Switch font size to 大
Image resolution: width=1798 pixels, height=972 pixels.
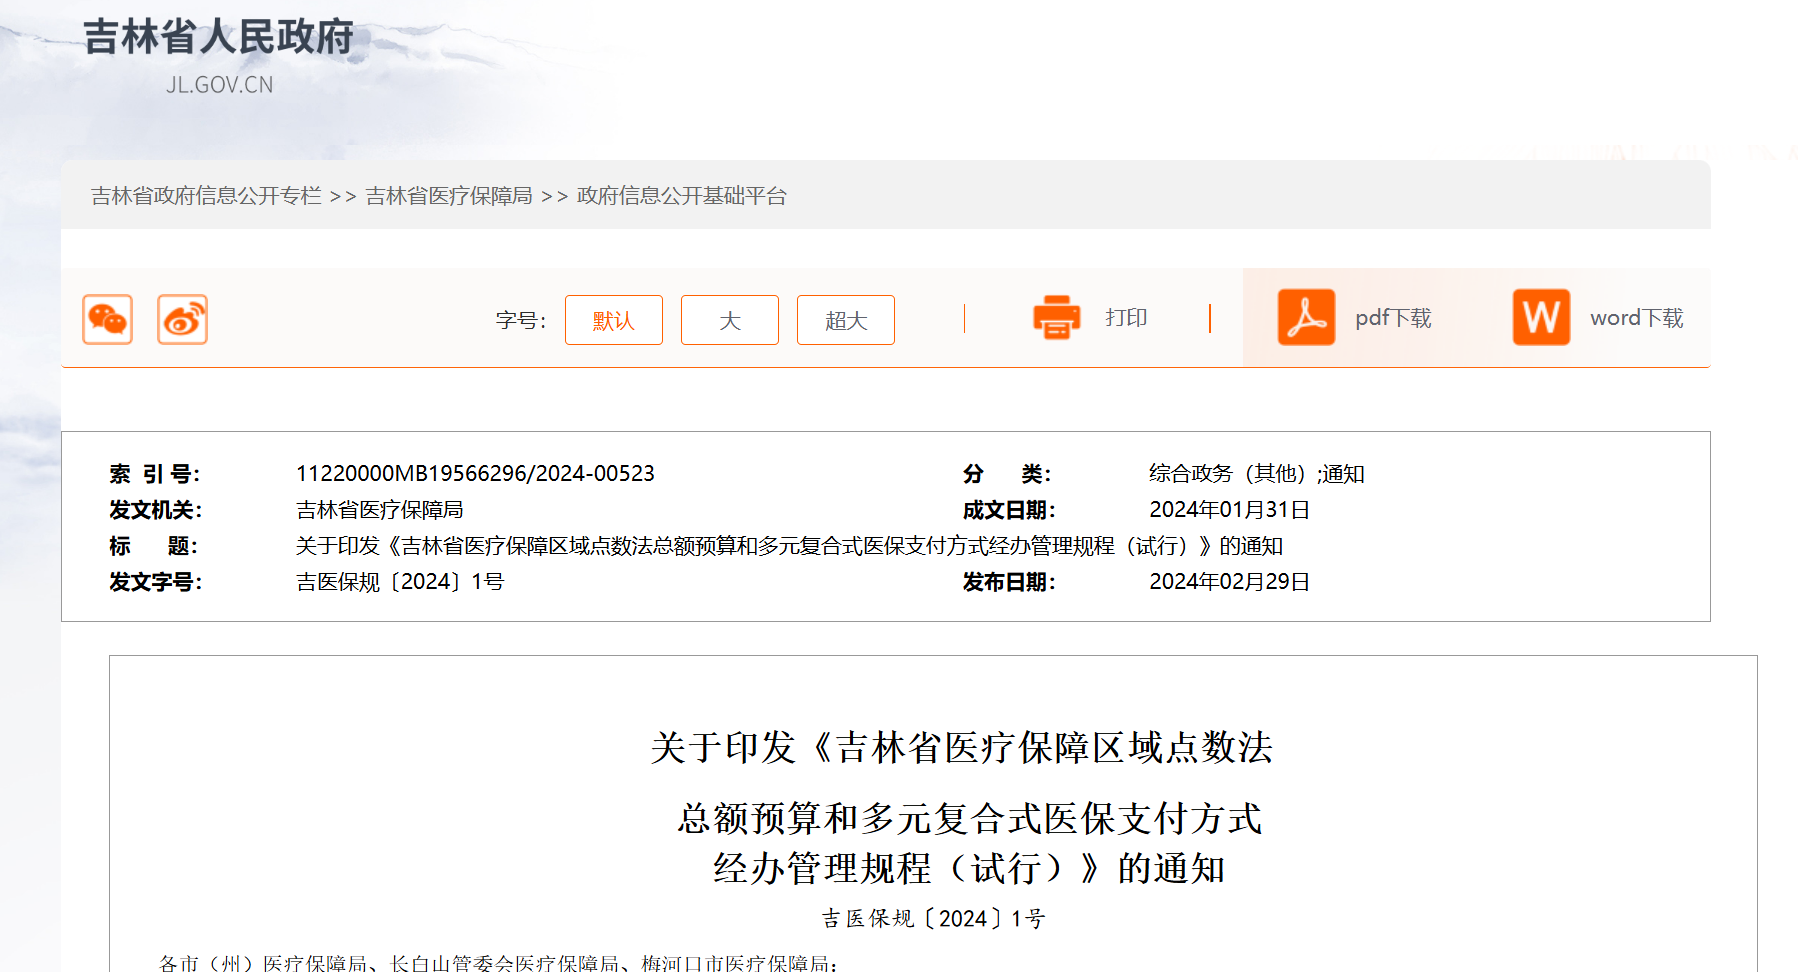[x=729, y=320]
